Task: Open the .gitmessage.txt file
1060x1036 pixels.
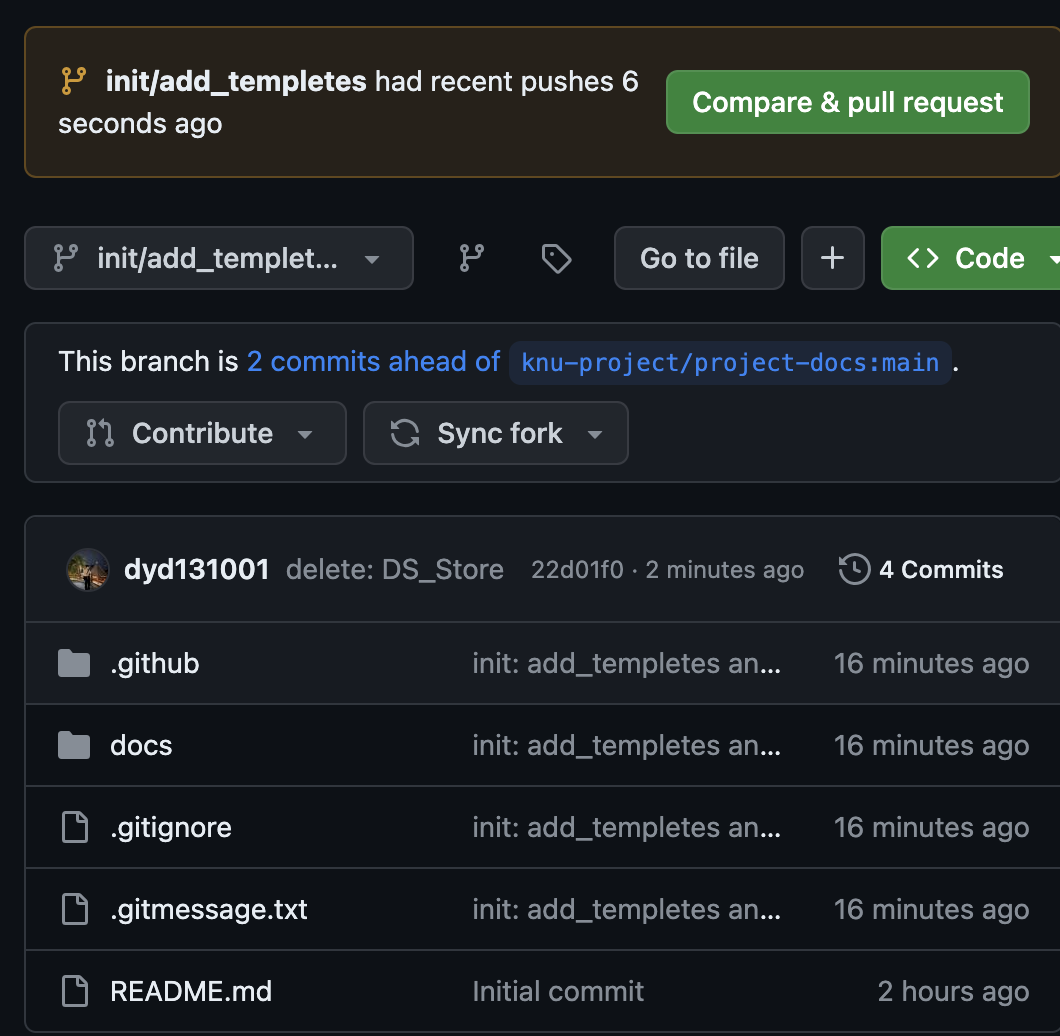Action: pos(209,910)
